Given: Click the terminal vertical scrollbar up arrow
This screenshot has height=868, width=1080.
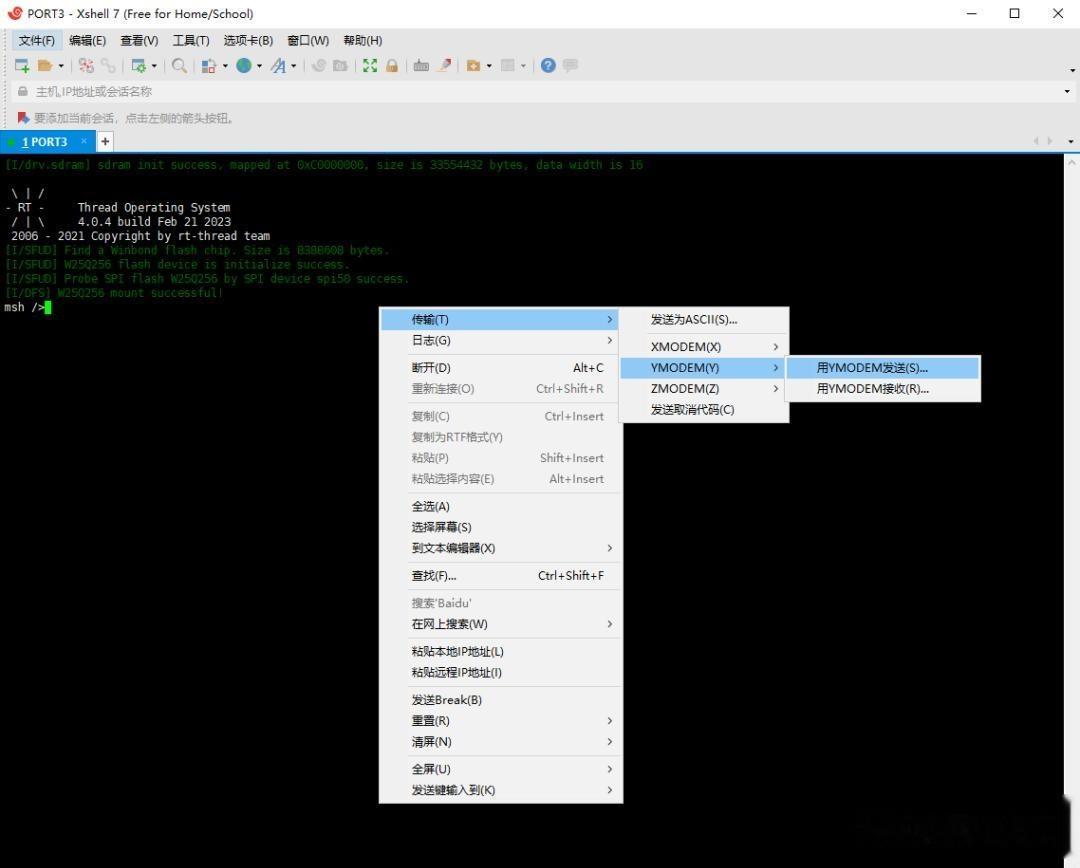Looking at the screenshot, I should (1072, 163).
